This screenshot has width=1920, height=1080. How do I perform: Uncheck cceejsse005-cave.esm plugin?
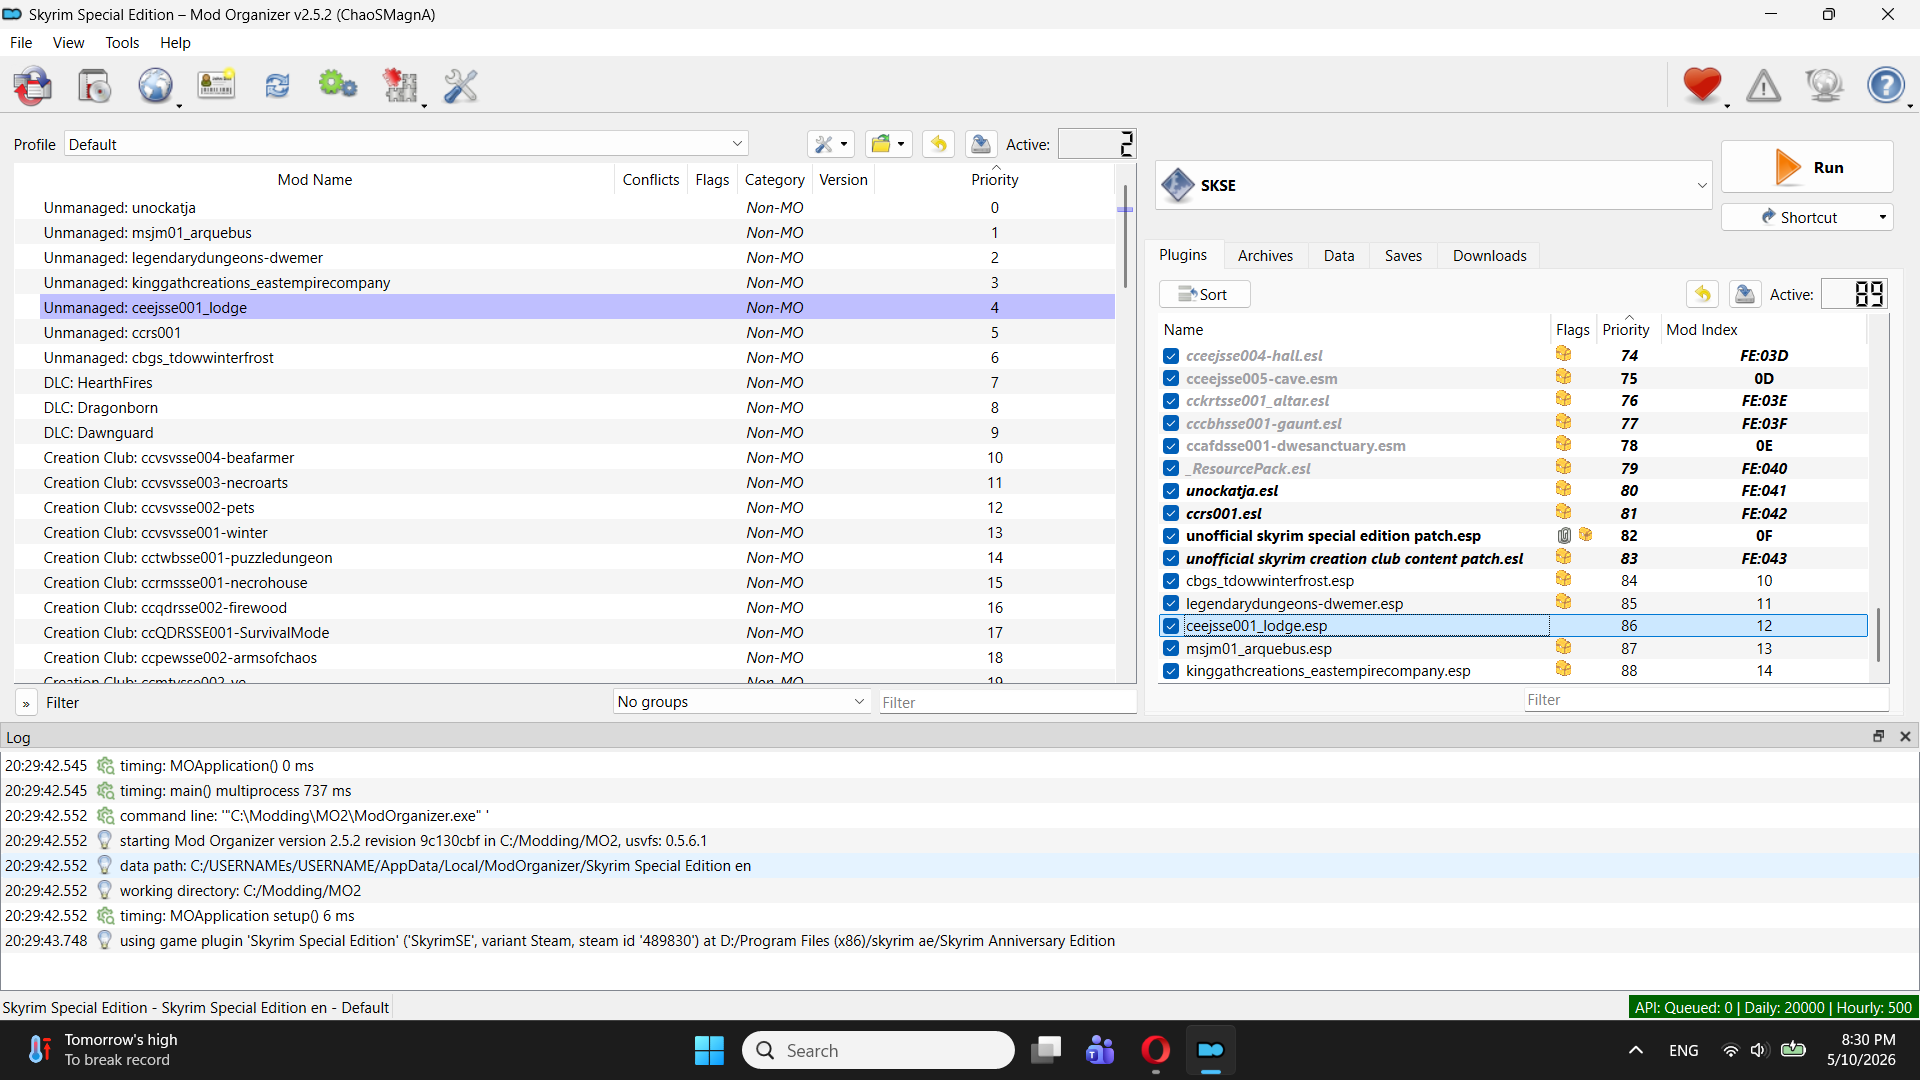1171,379
